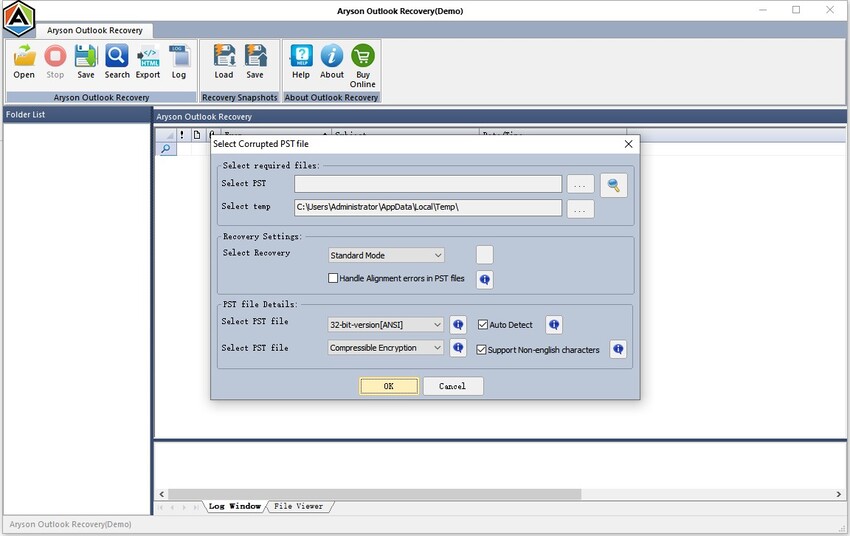Viewport: 850px width, 536px height.
Task: Switch to the File Viewer tab
Action: coord(298,507)
